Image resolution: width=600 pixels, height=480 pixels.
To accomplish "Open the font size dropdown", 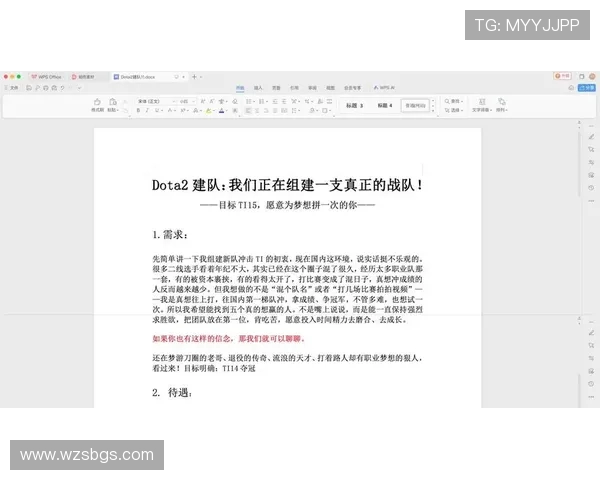I will 185,101.
